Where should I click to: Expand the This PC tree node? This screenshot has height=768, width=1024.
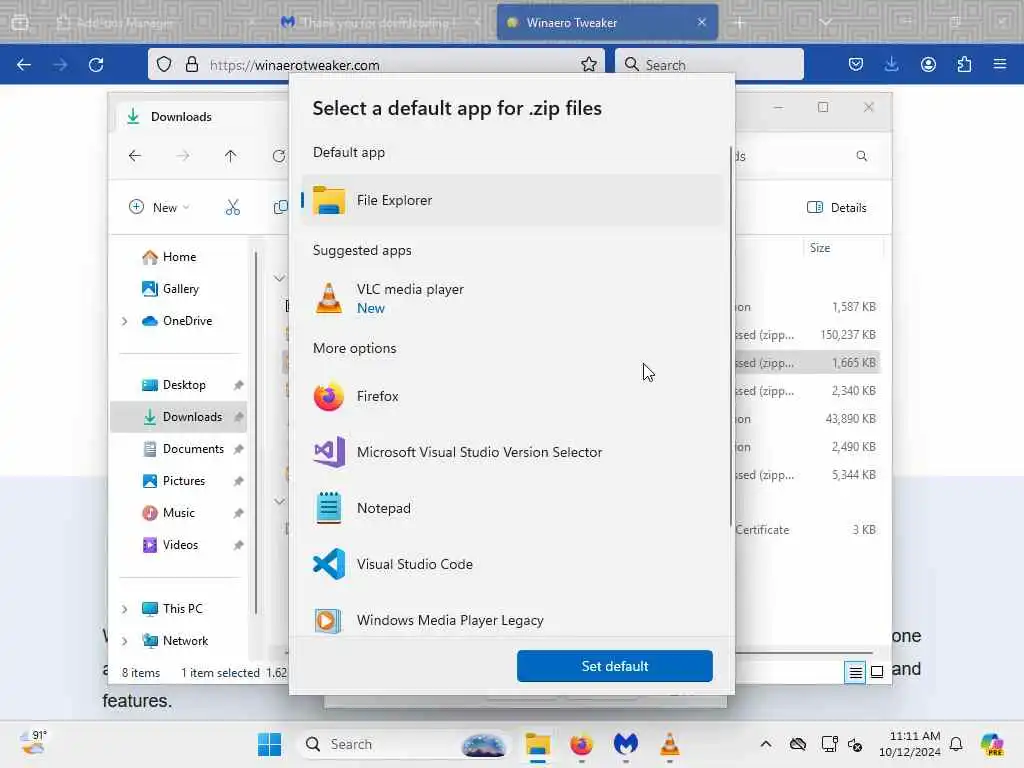125,609
